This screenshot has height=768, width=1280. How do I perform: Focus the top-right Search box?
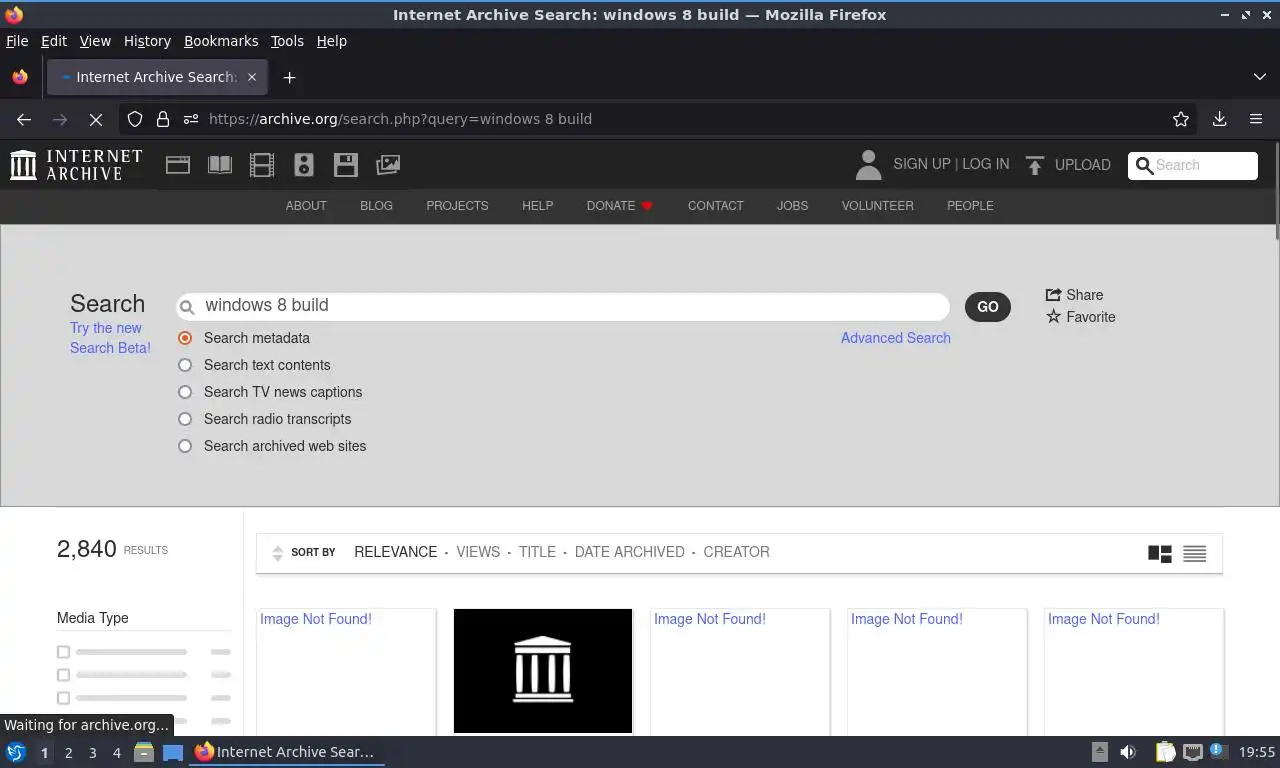1193,166
